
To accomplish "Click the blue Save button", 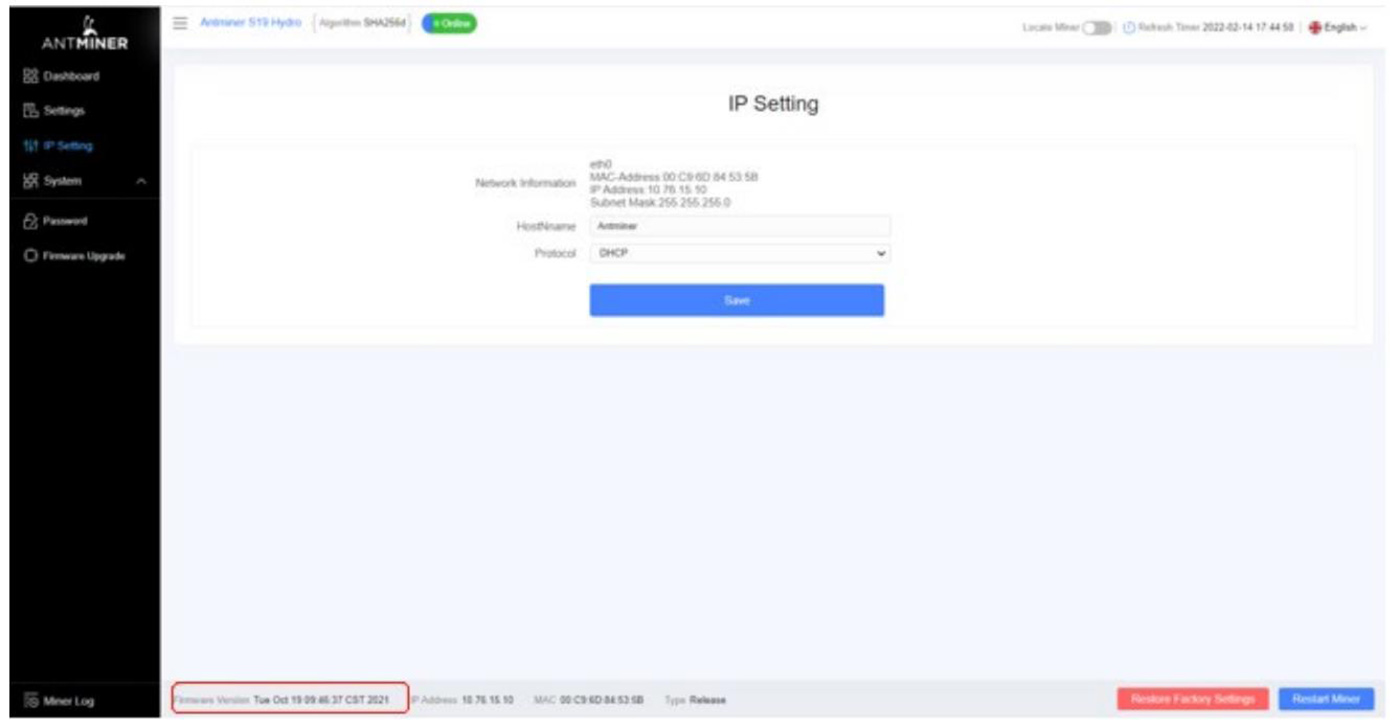I will coord(736,300).
